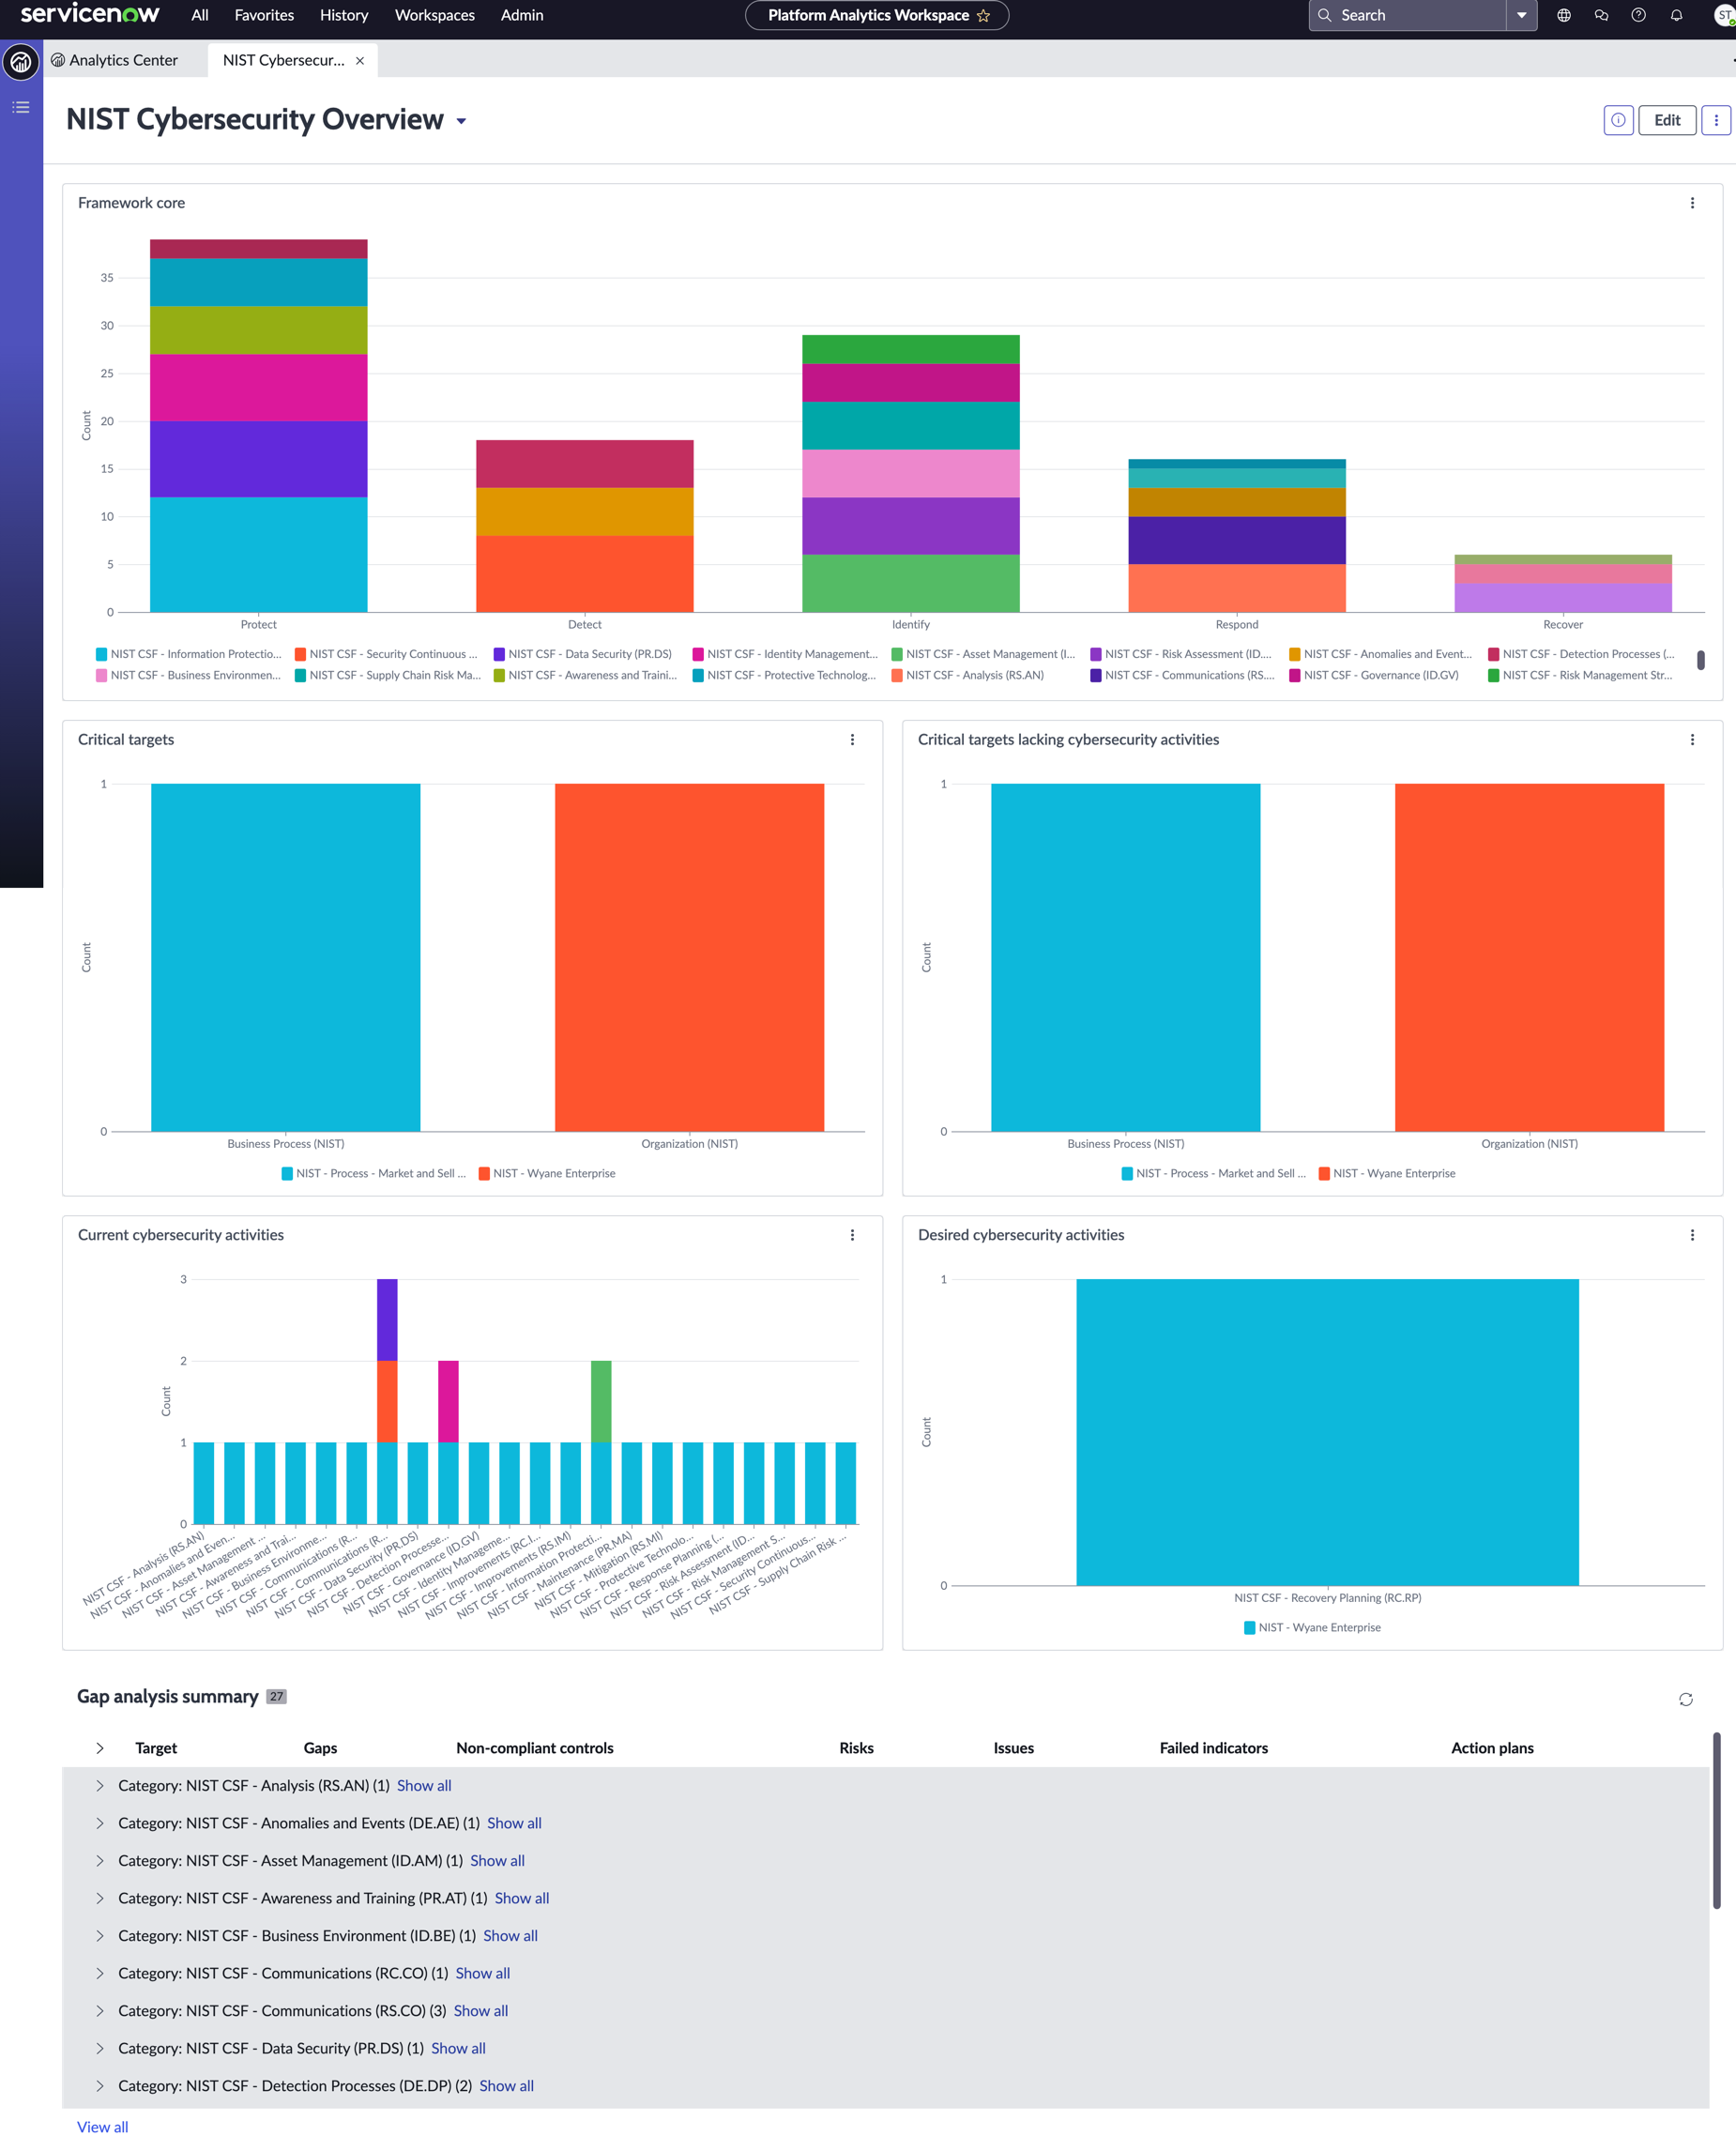Expand Category Communications (RC.CO)
Screen dimensions: 1736x2151
(100, 1973)
